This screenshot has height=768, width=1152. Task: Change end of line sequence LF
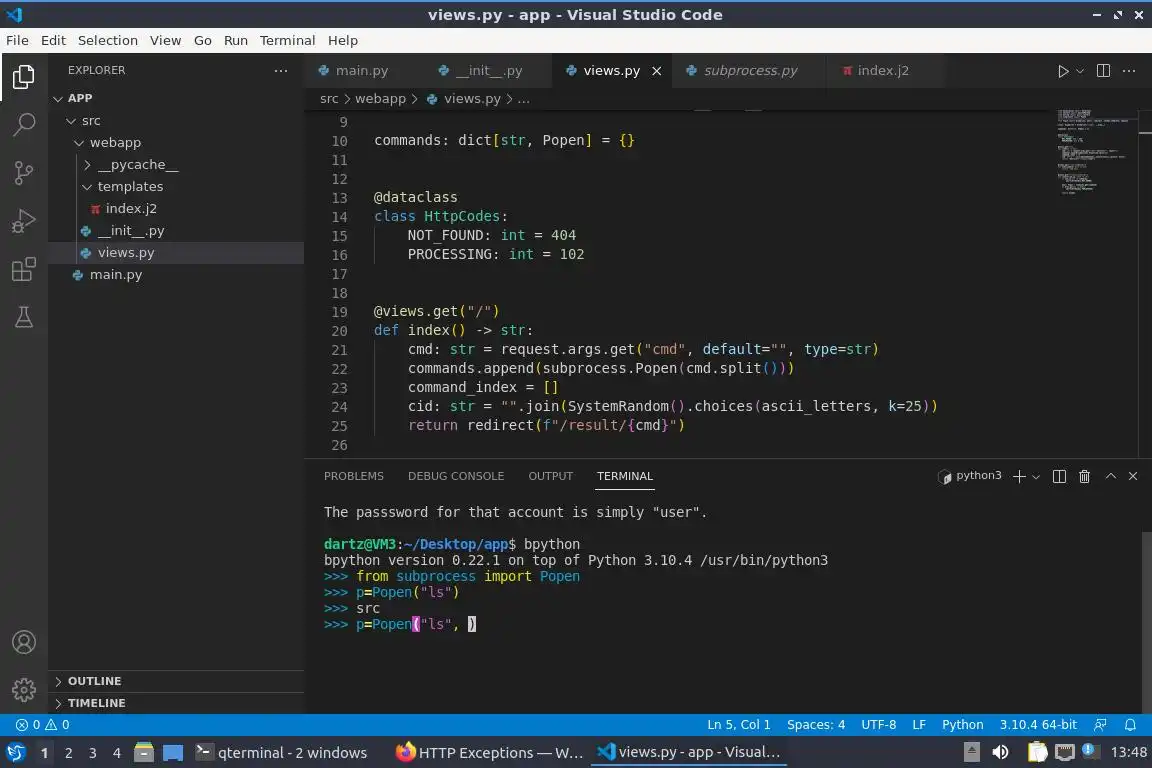(918, 725)
